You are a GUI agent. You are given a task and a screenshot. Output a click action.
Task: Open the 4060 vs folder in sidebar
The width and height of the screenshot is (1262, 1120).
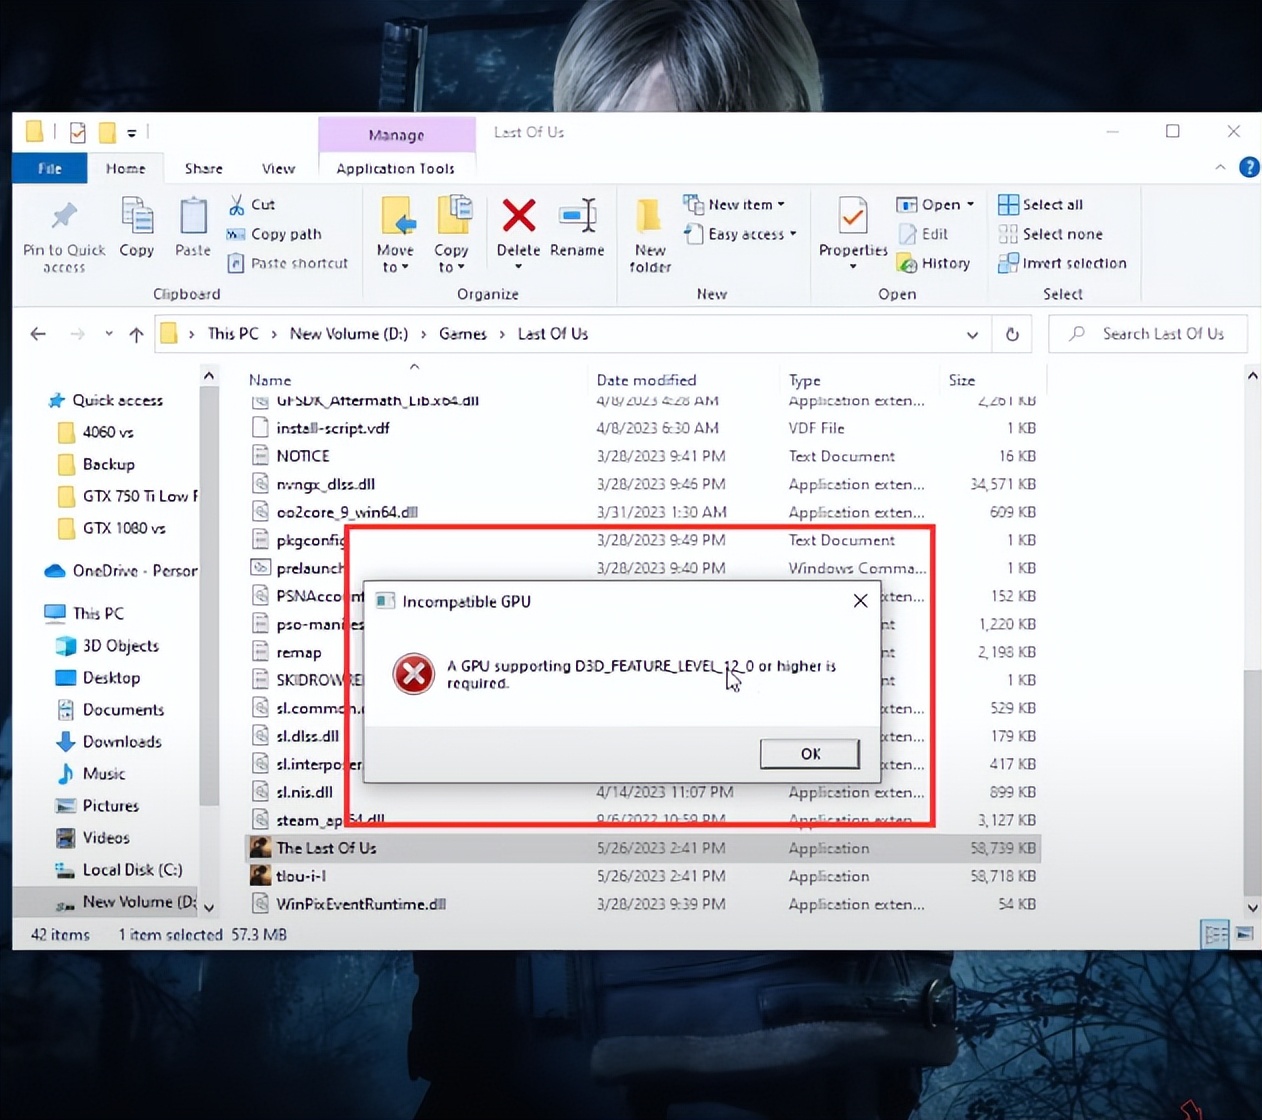96,432
